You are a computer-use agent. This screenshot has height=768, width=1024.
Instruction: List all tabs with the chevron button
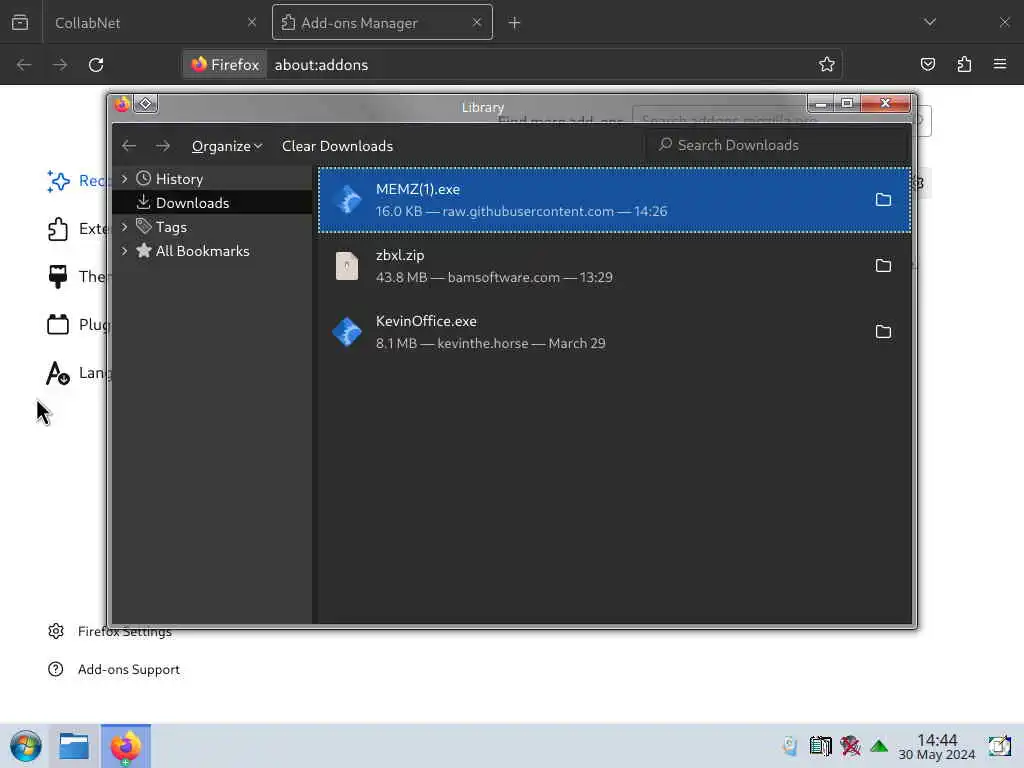pyautogui.click(x=930, y=22)
